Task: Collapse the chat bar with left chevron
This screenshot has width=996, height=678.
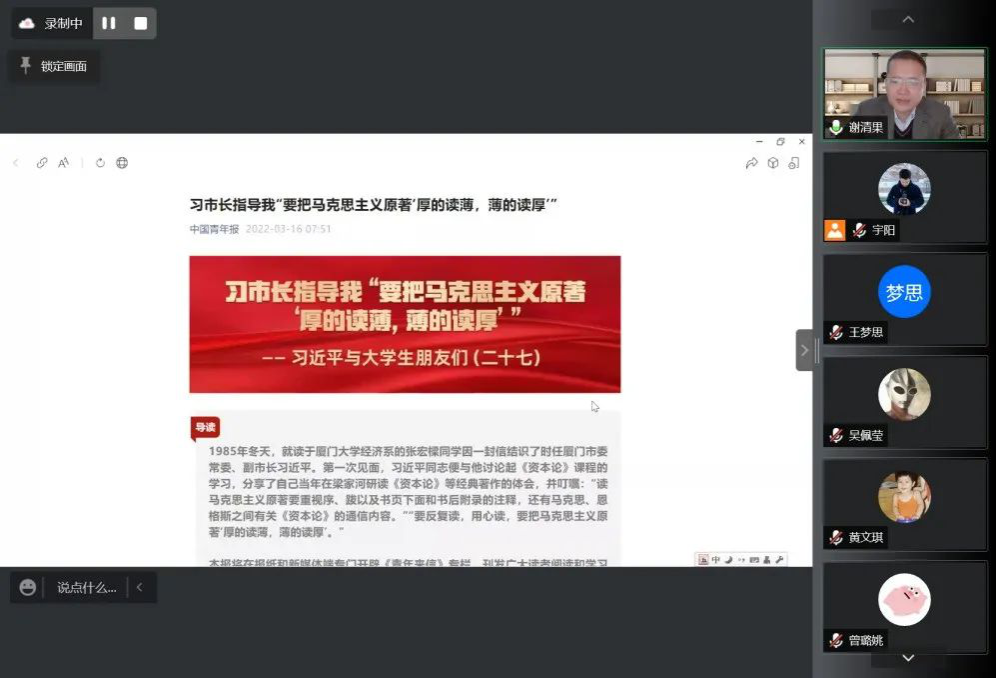Action: (x=140, y=587)
